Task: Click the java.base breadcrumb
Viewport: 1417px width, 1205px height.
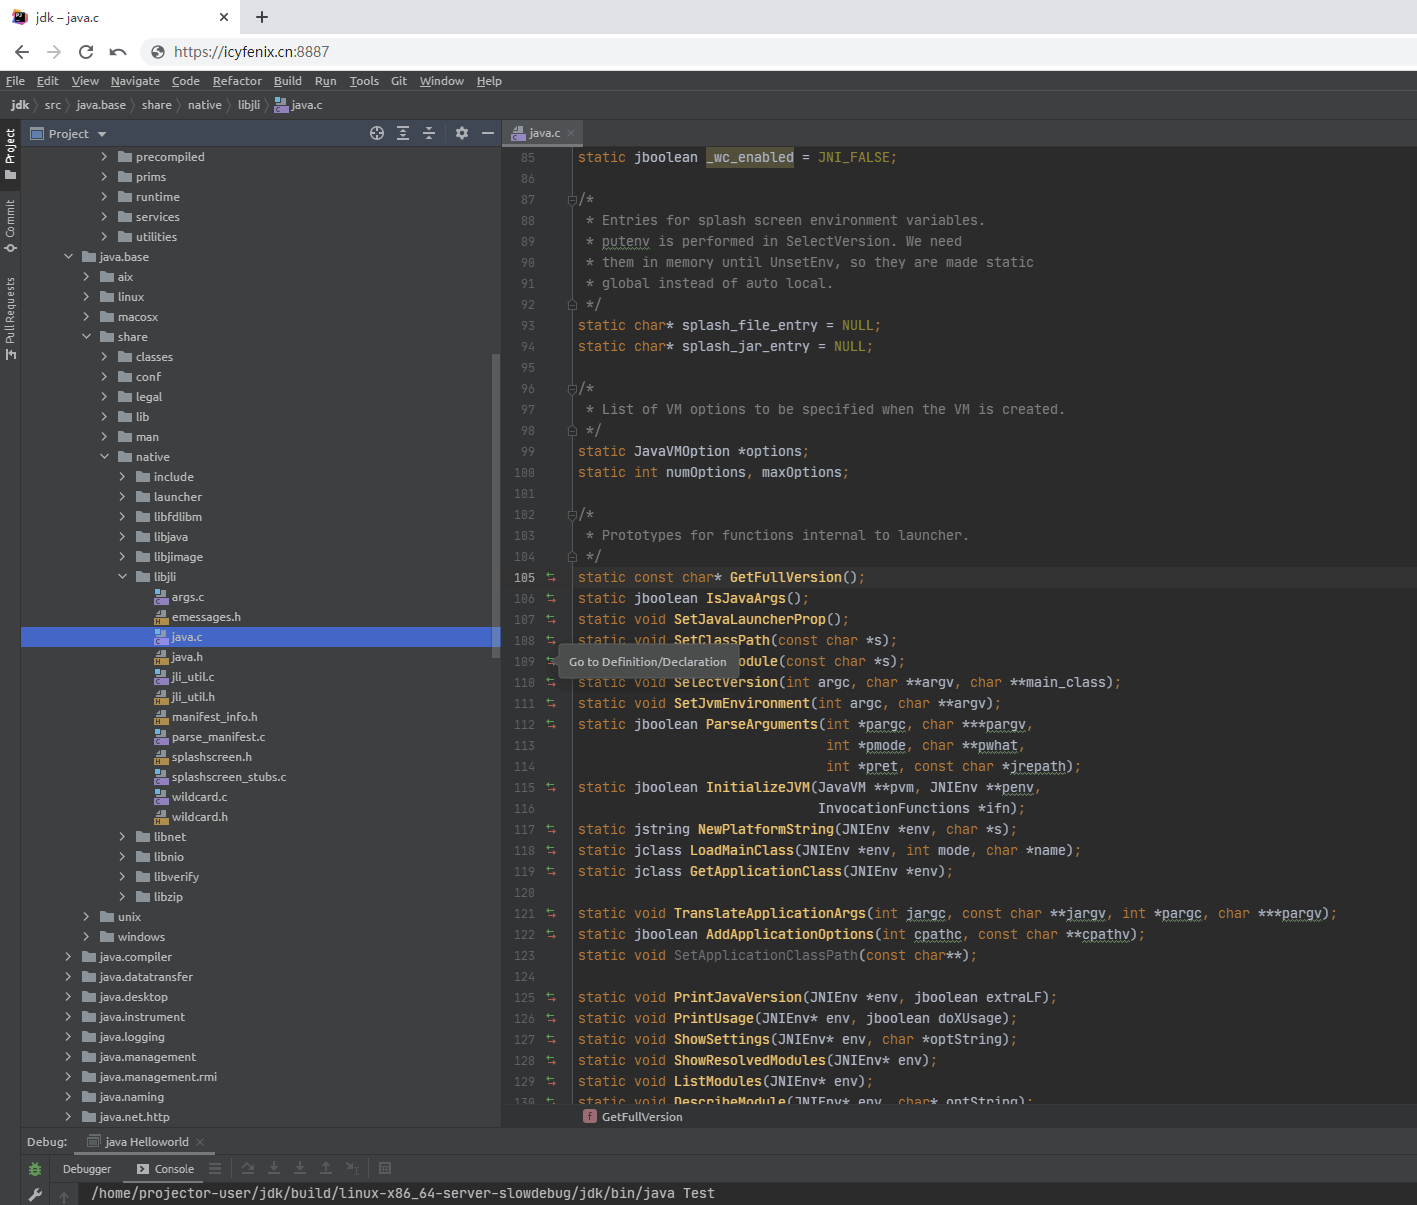Action: pos(101,105)
